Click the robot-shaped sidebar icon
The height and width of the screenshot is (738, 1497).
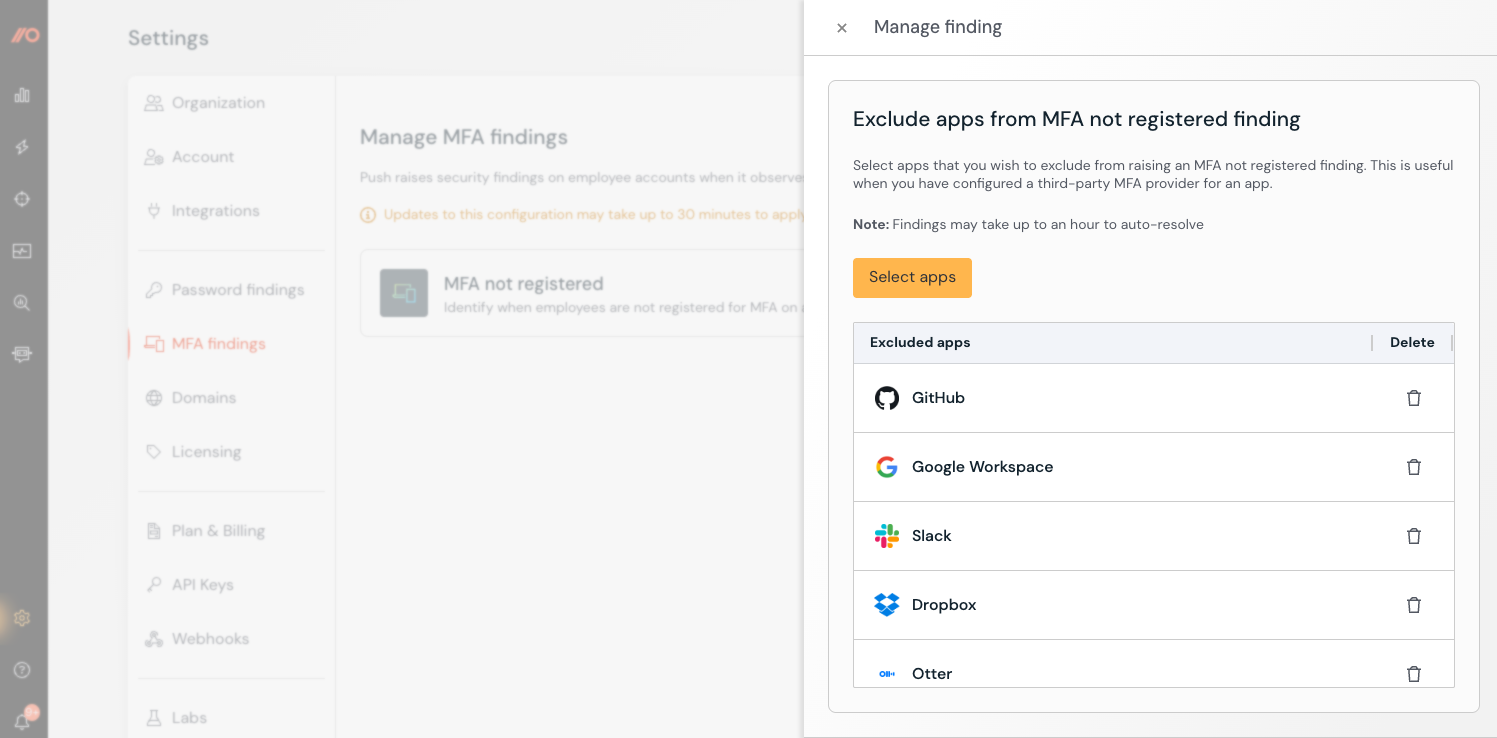[22, 354]
